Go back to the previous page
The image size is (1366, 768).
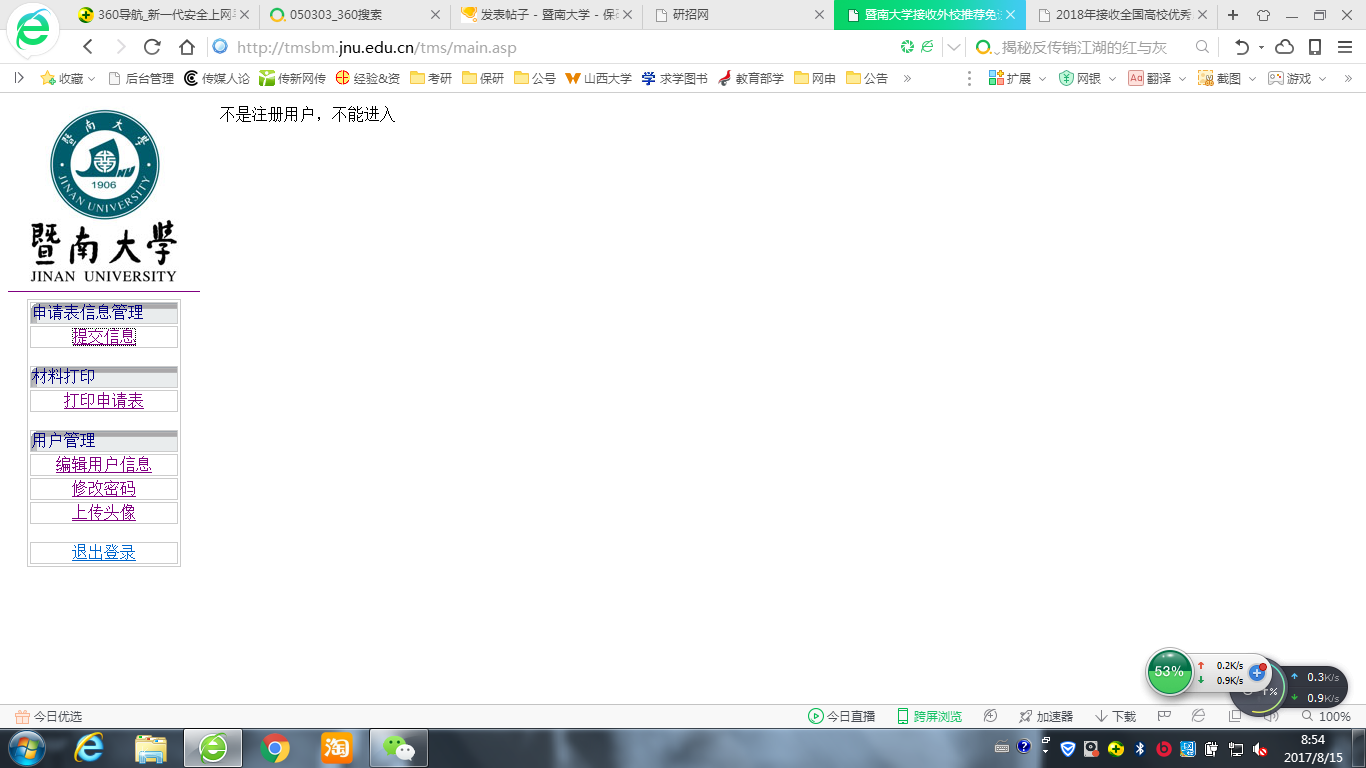88,47
